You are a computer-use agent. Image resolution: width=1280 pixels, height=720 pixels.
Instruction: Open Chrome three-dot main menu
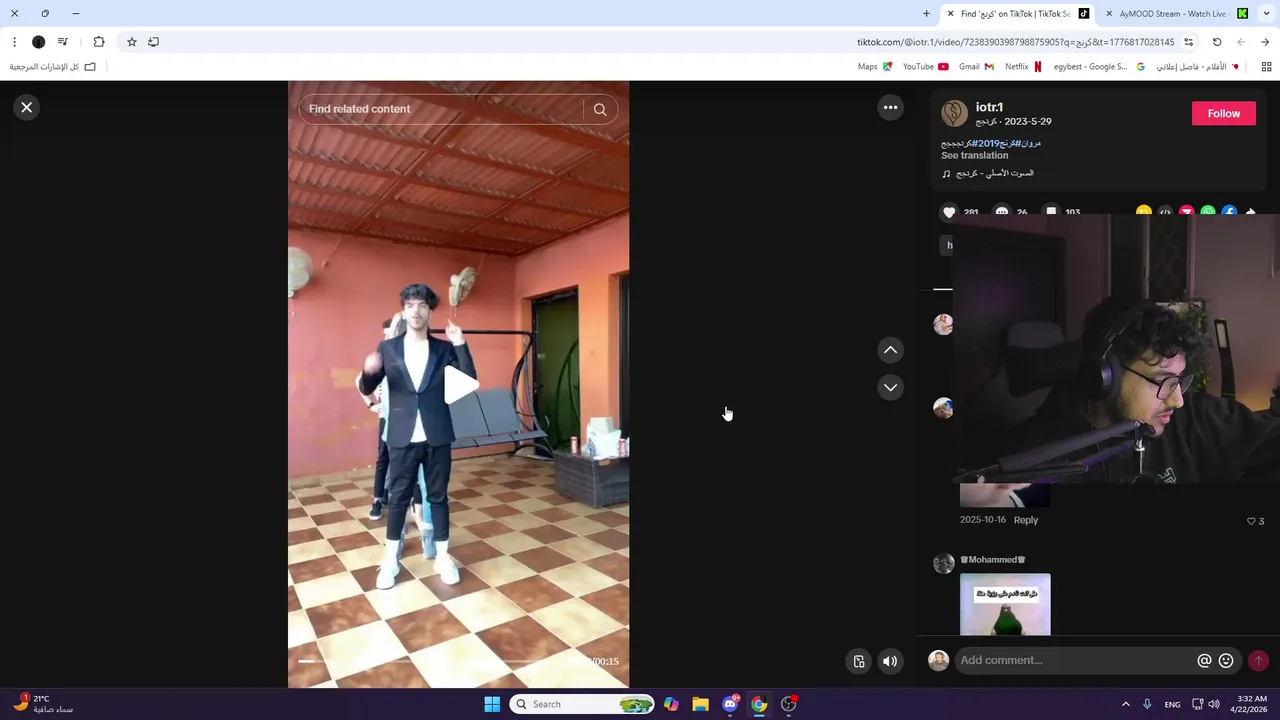14,42
